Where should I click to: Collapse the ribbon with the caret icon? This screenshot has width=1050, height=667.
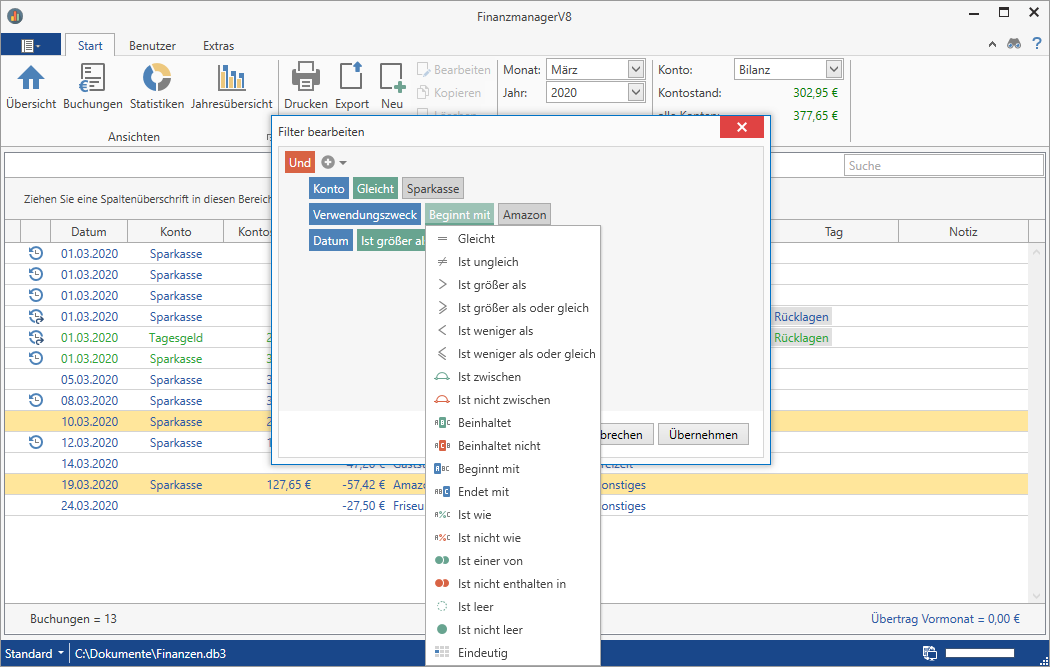[x=992, y=44]
